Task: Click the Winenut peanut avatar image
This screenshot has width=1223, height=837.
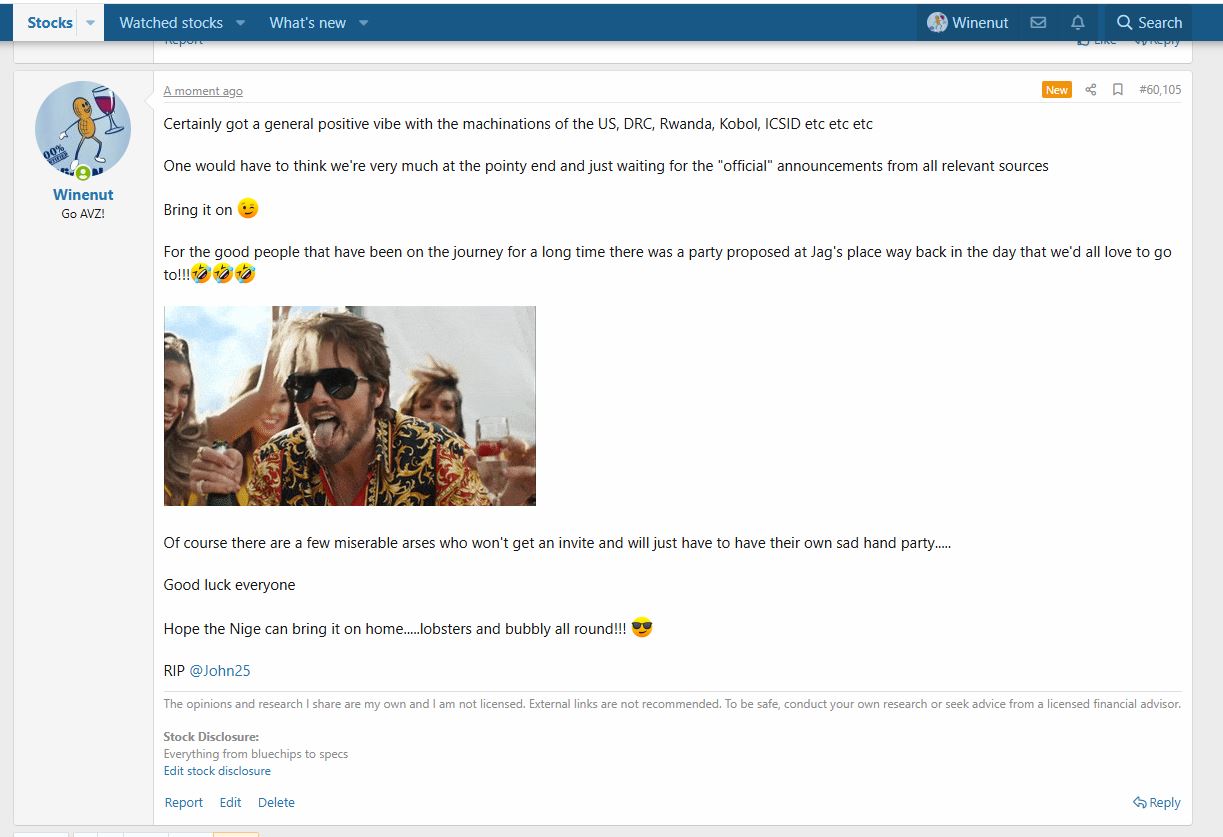Action: coord(83,129)
